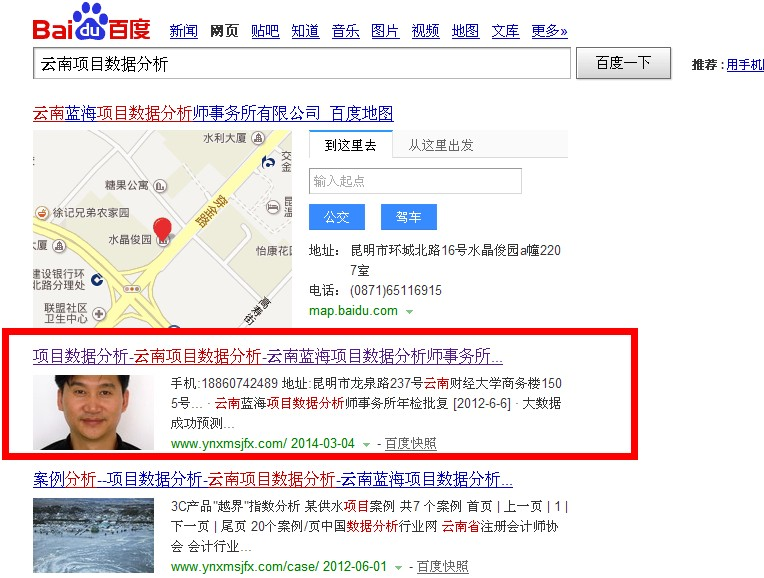Open the 贴吧 navigation link
Image resolution: width=764 pixels, height=578 pixels.
pyautogui.click(x=265, y=31)
